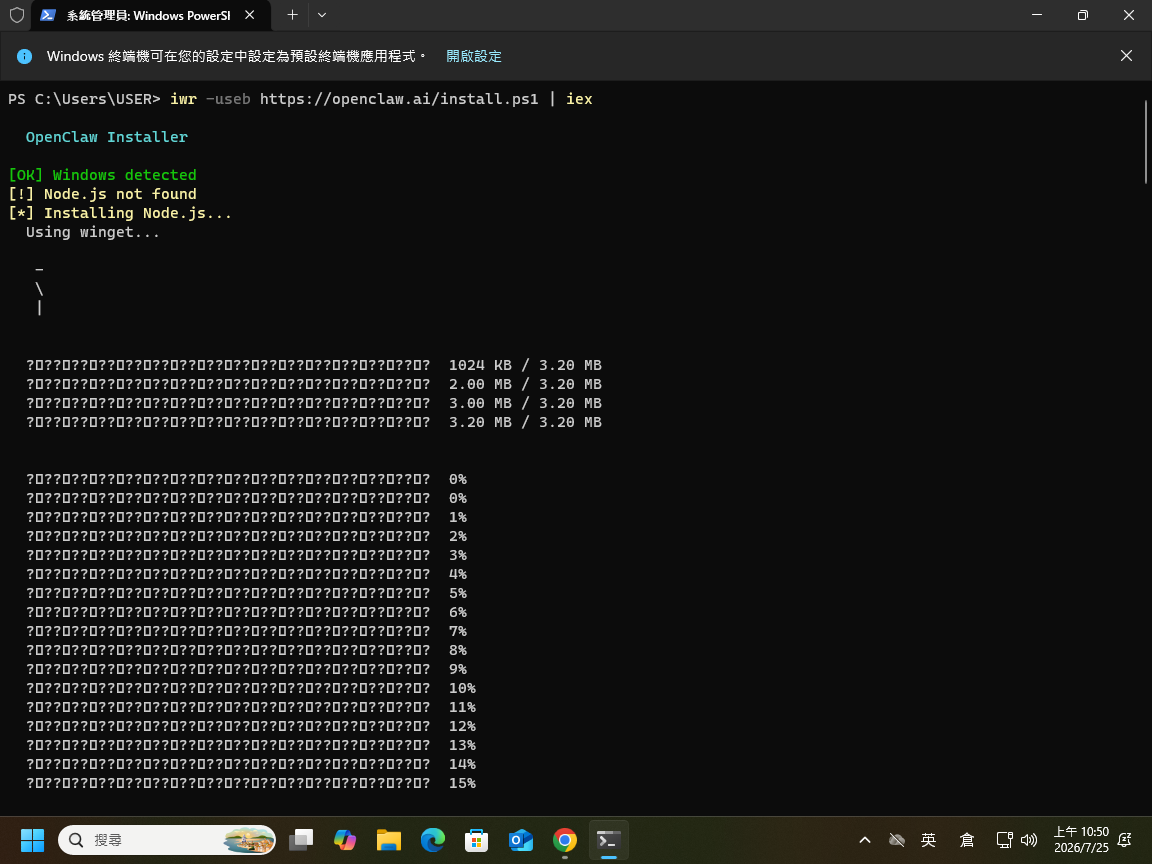The height and width of the screenshot is (864, 1152).
Task: Click the Windows detected status line
Action: tap(102, 175)
